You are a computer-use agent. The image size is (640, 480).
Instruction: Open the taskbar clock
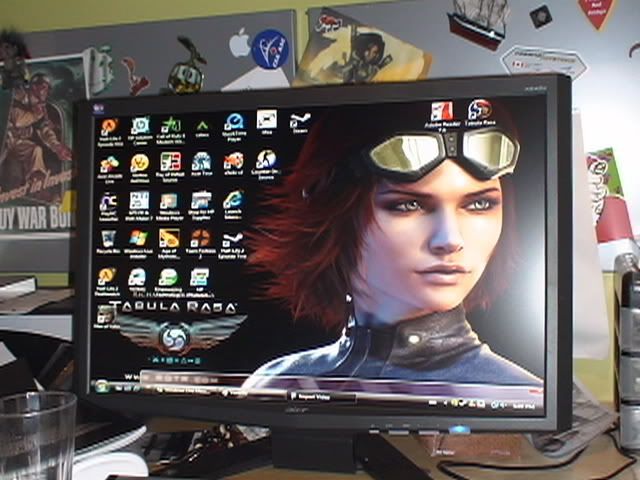pyautogui.click(x=524, y=407)
